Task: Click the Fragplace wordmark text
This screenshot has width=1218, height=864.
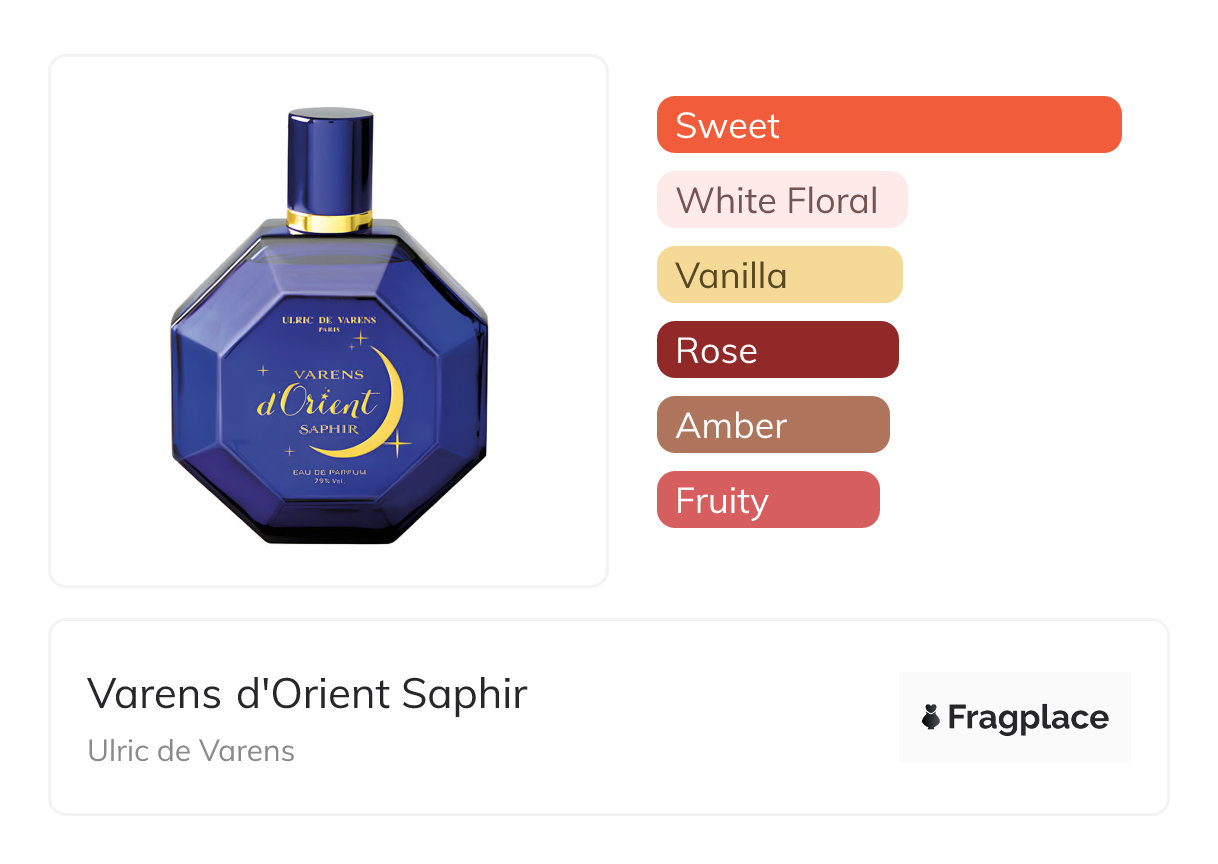Action: point(1028,718)
